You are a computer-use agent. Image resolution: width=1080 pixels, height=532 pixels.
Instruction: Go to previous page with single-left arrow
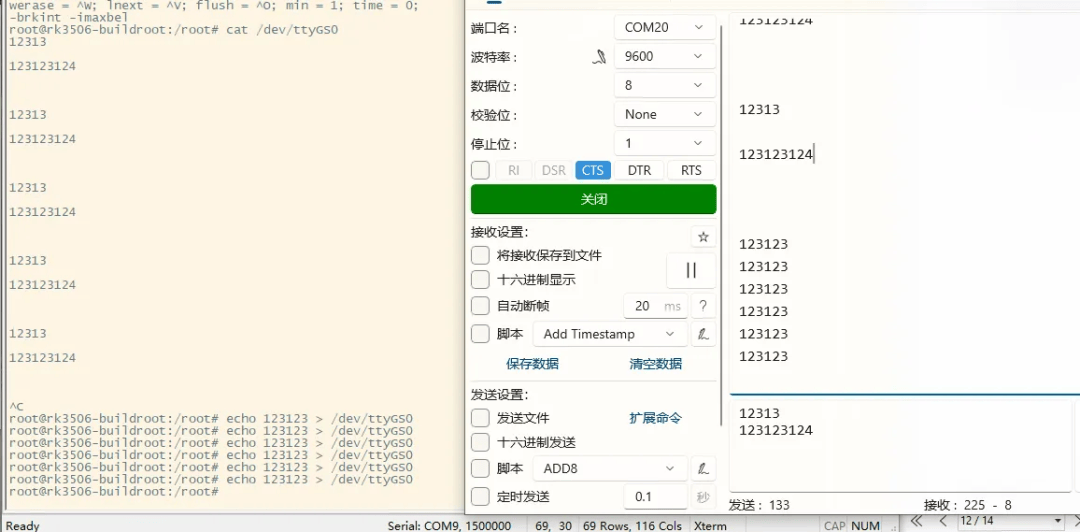tap(943, 521)
